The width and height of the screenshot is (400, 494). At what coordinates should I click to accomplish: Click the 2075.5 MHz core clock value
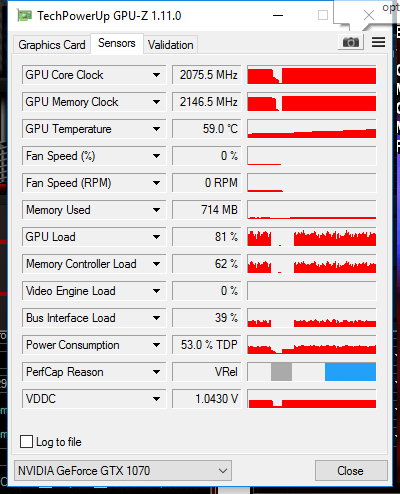click(207, 75)
